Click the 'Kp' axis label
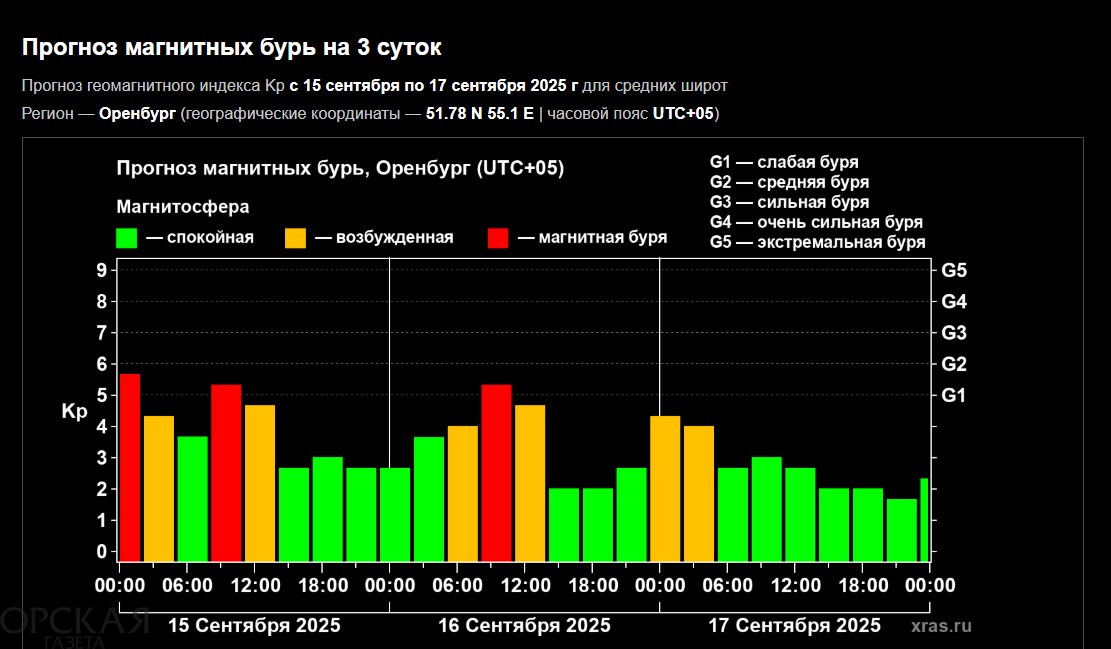This screenshot has width=1111, height=649. [75, 411]
